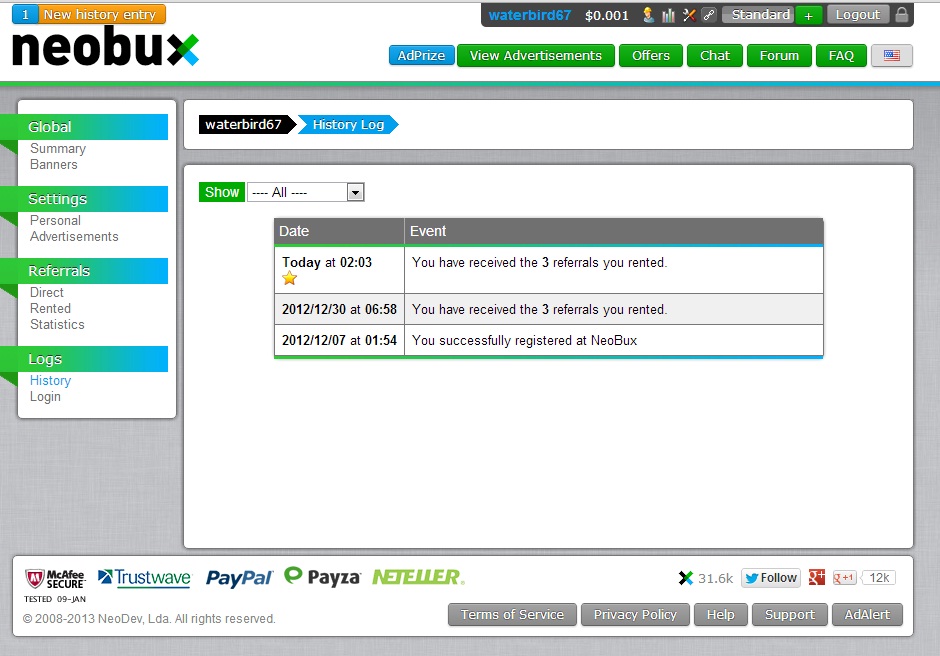Click the 2012/12/07 at 01:54 date cell
The image size is (940, 656).
(x=339, y=341)
